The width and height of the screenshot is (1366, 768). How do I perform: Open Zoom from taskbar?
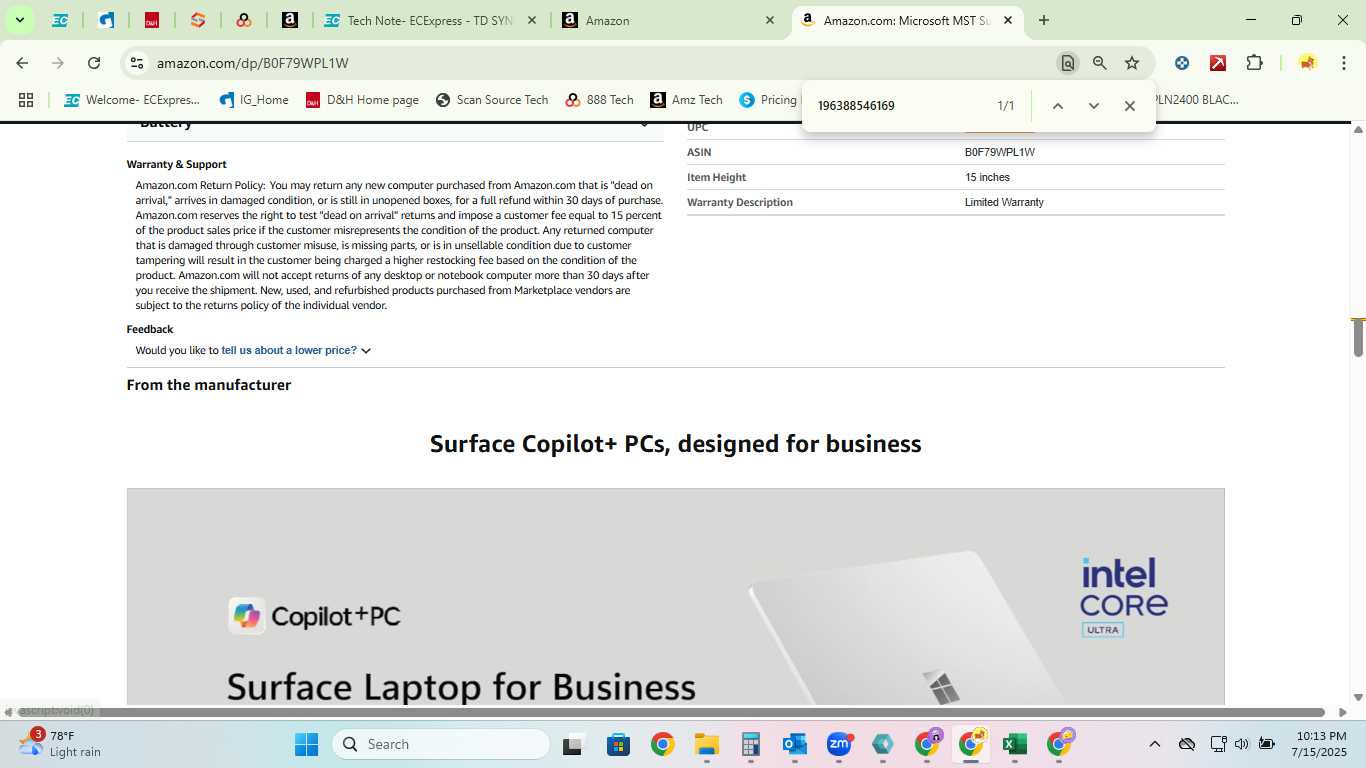(839, 744)
